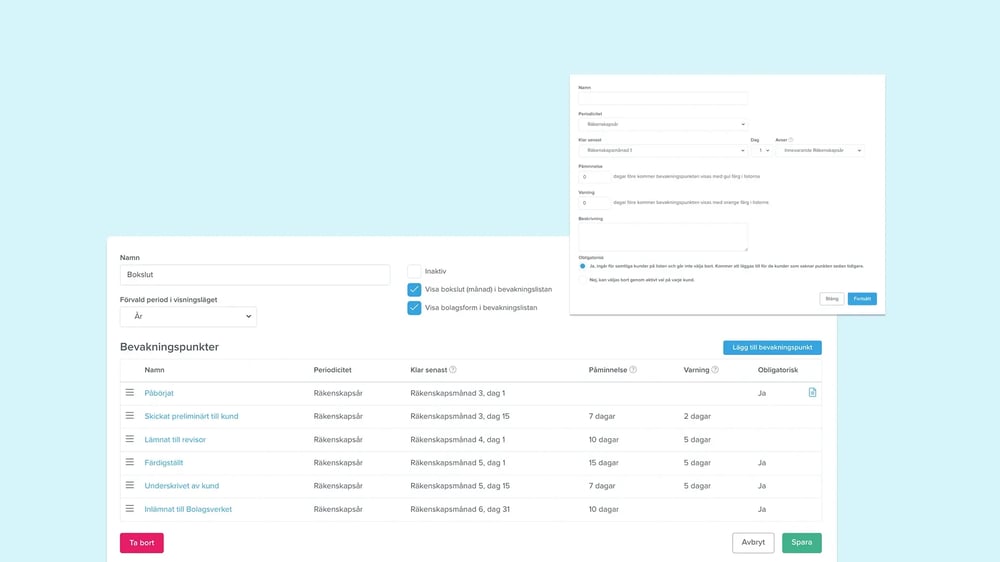The height and width of the screenshot is (562, 1000).
Task: Open the Förvald period i visningsläget dropdown
Action: 188,317
